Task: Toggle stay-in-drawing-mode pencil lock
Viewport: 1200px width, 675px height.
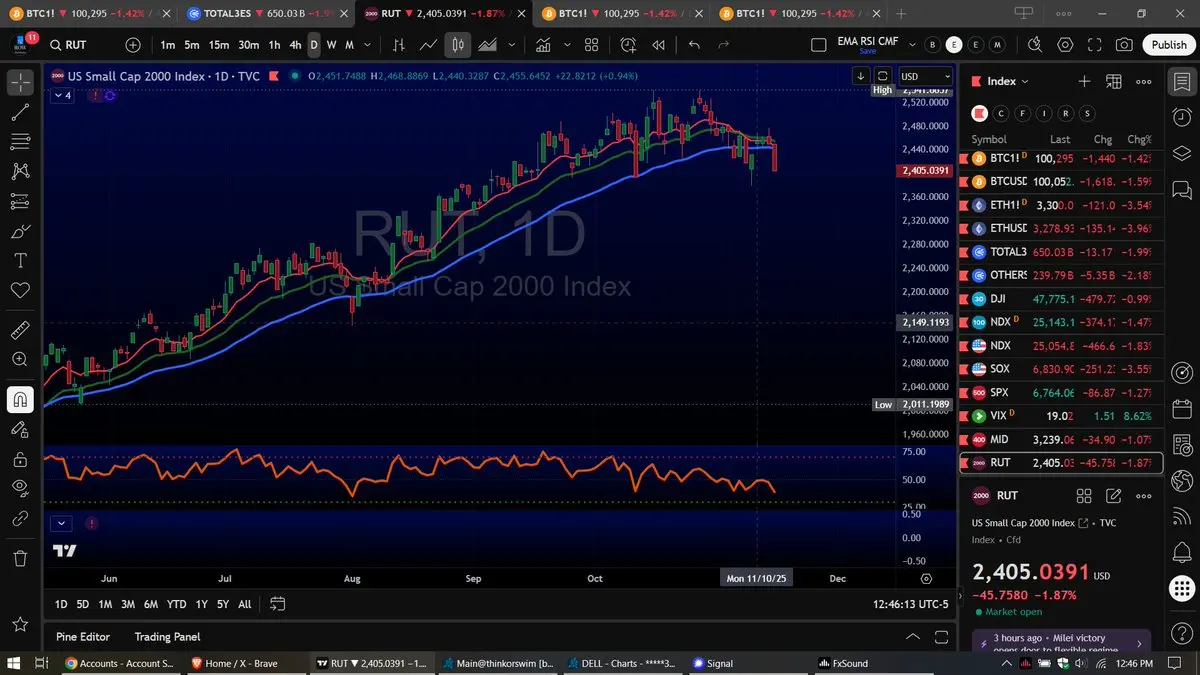Action: 20,429
